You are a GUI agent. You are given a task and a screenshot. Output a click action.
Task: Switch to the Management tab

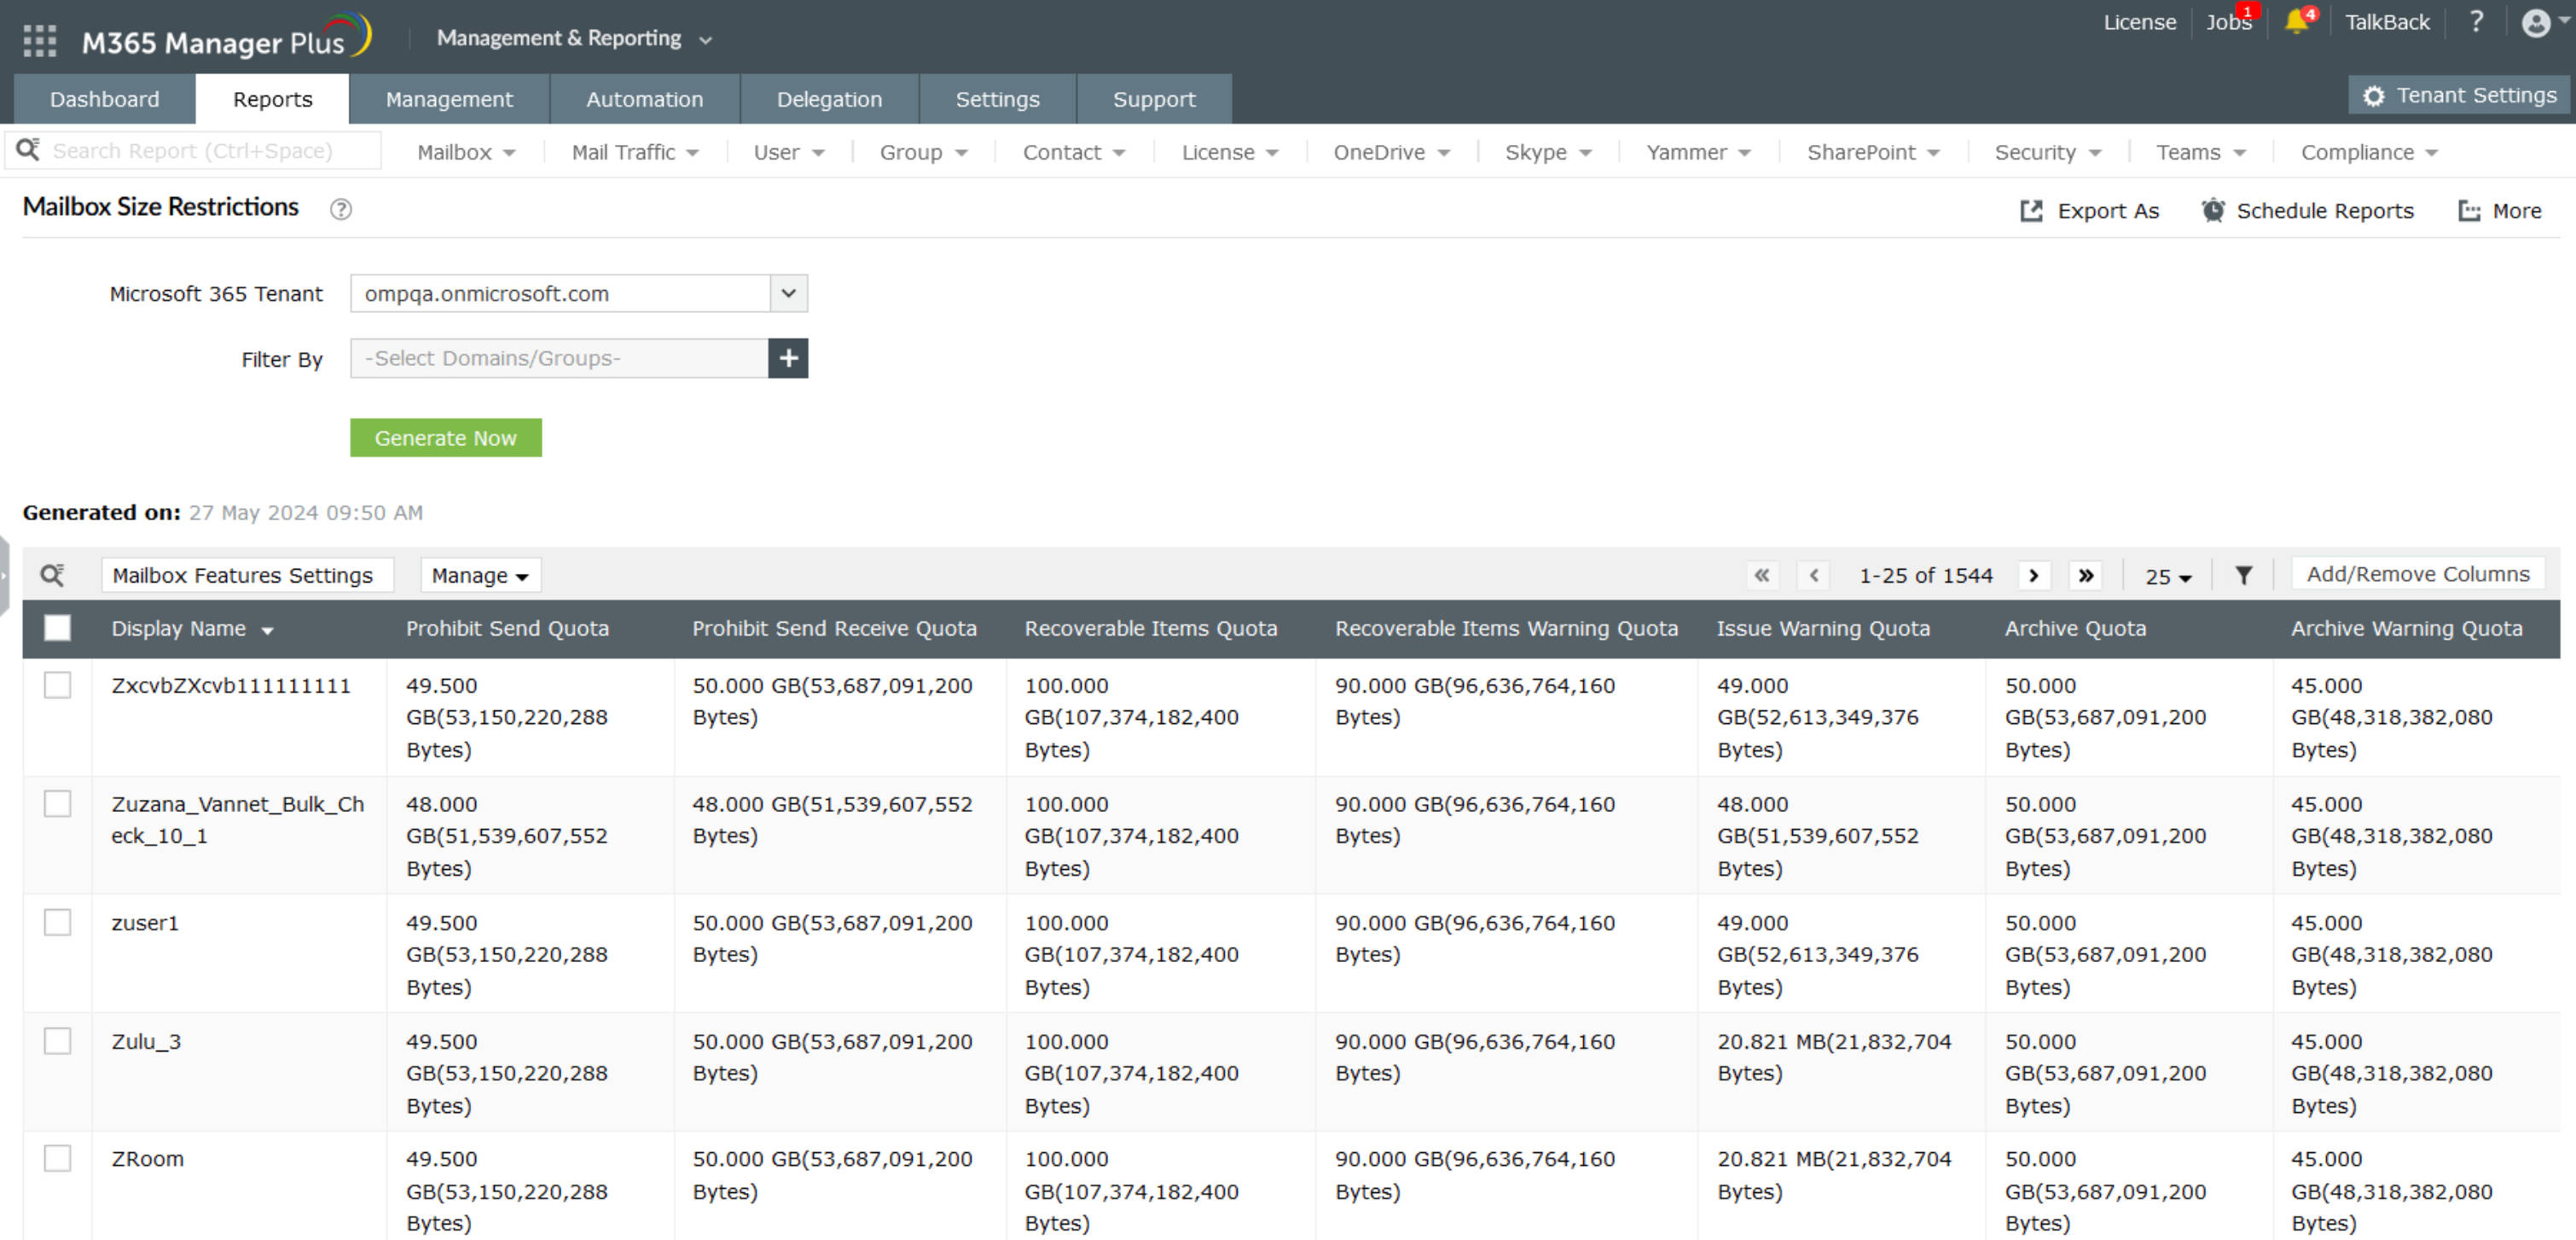(449, 99)
